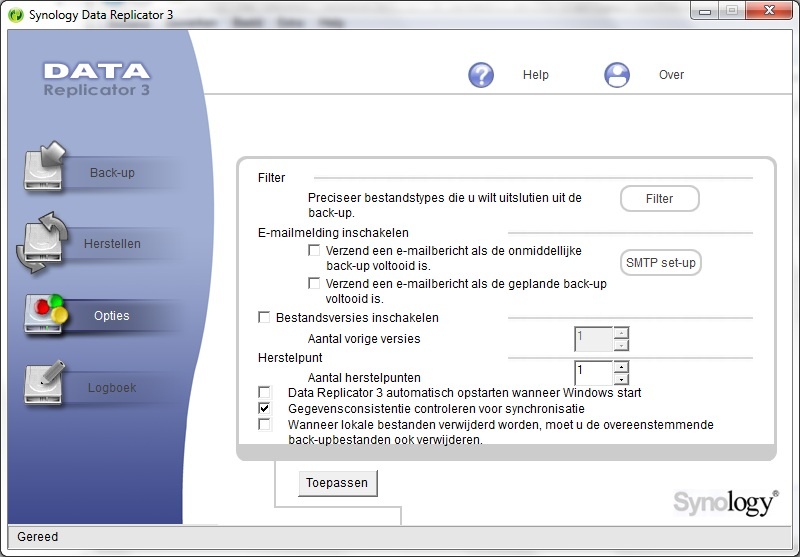Click the DATA Replicator 3 logo
Image resolution: width=800 pixels, height=557 pixels.
(97, 80)
